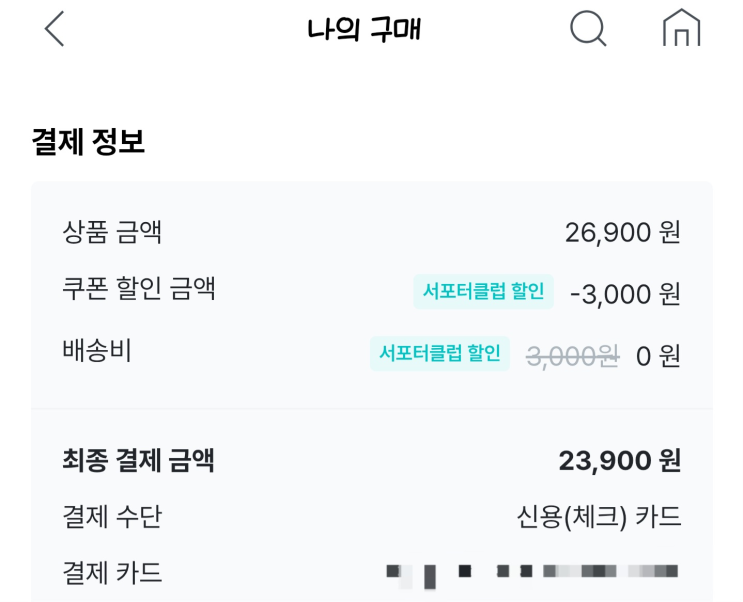Viewport: 743px width, 602px height.
Task: Select the 결제 카드 label
Action: (112, 573)
